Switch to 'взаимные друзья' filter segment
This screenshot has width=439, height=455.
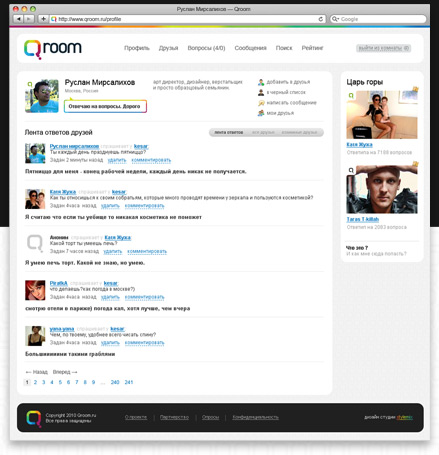(x=299, y=133)
